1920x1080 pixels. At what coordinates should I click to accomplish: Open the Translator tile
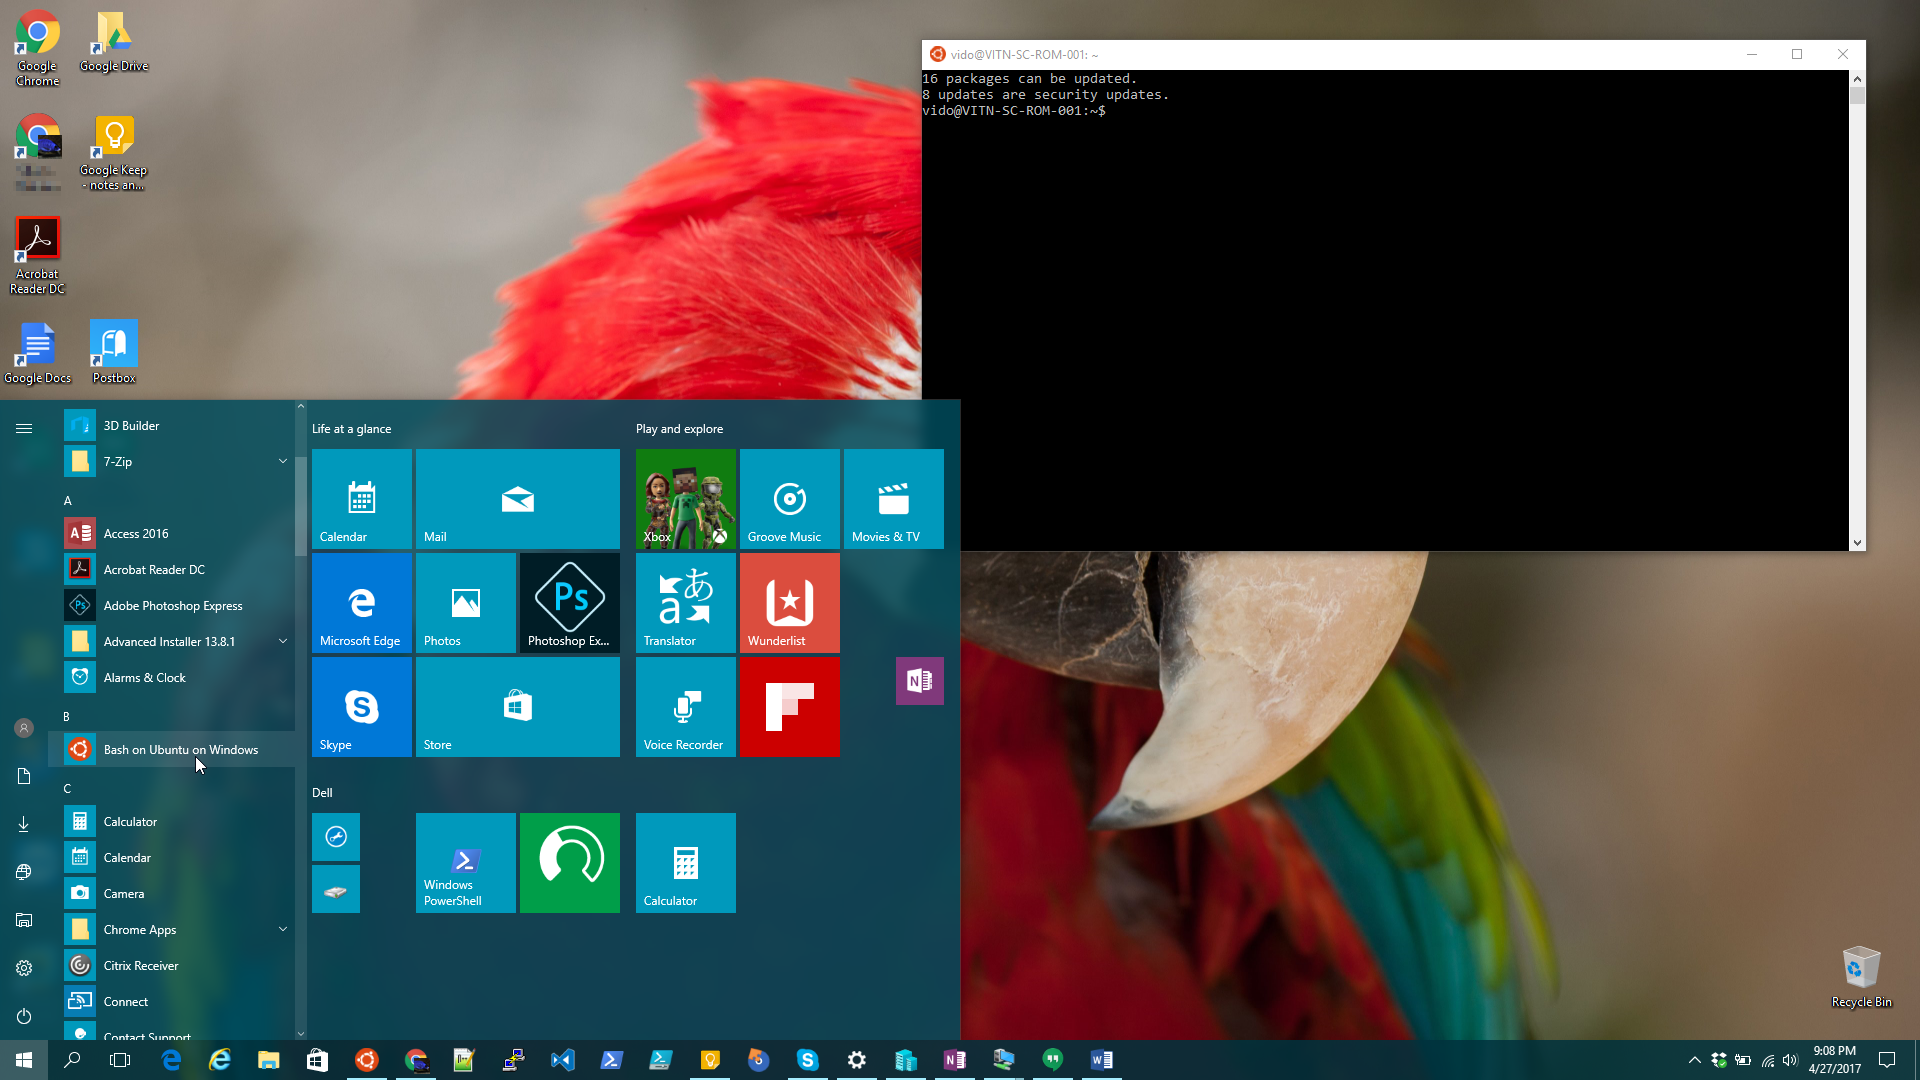point(685,602)
